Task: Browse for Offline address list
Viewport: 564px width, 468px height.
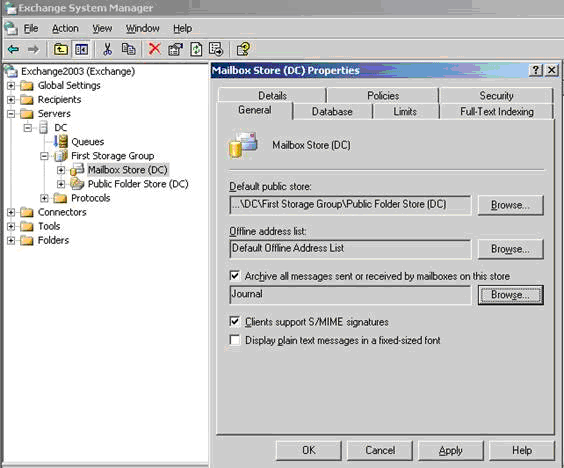Action: pos(510,249)
